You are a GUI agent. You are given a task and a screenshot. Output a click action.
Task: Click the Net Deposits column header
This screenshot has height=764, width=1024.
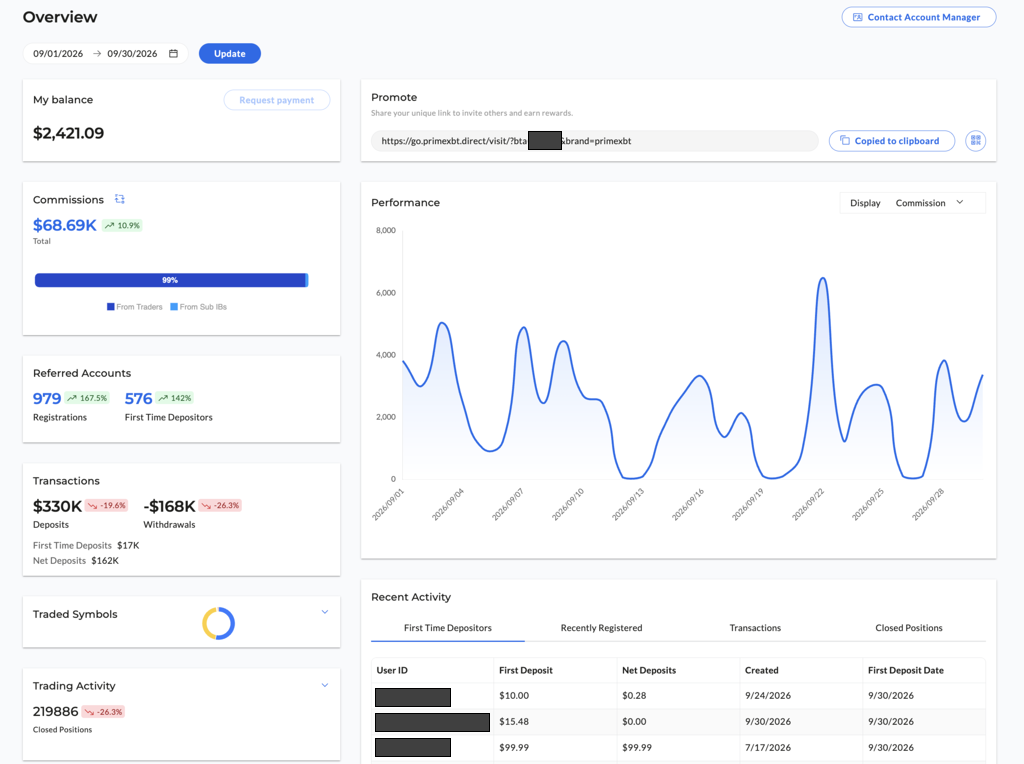[x=649, y=670]
